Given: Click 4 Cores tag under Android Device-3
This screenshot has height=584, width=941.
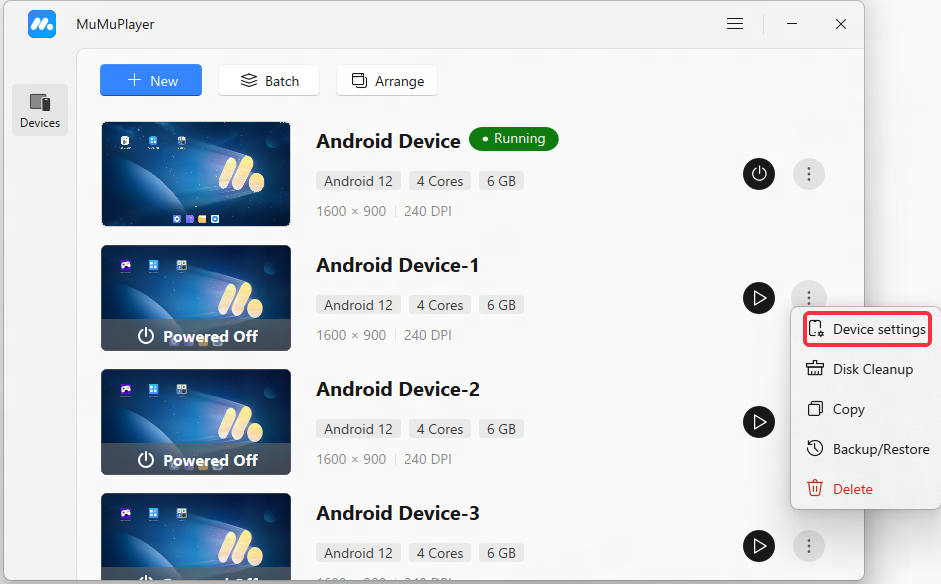Looking at the screenshot, I should click(x=440, y=553).
